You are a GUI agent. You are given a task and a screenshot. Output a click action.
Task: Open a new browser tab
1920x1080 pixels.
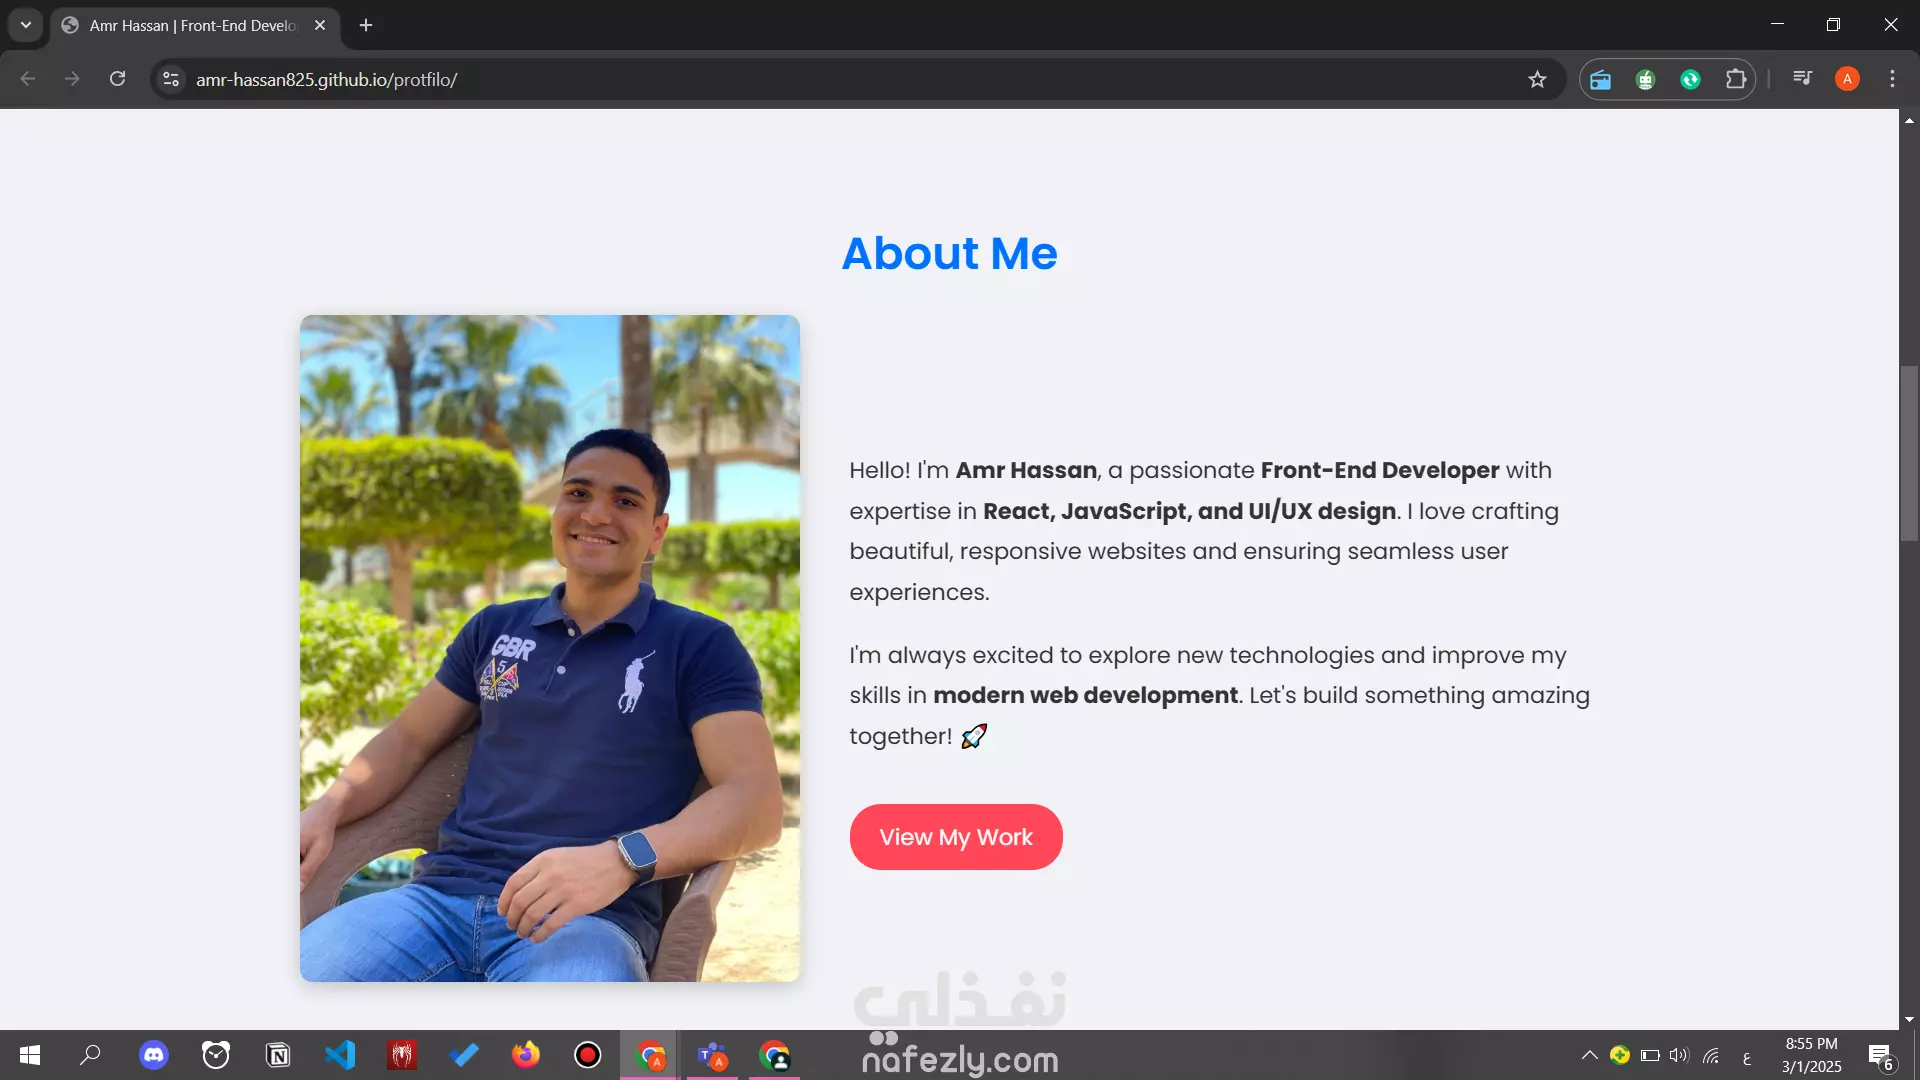point(366,26)
